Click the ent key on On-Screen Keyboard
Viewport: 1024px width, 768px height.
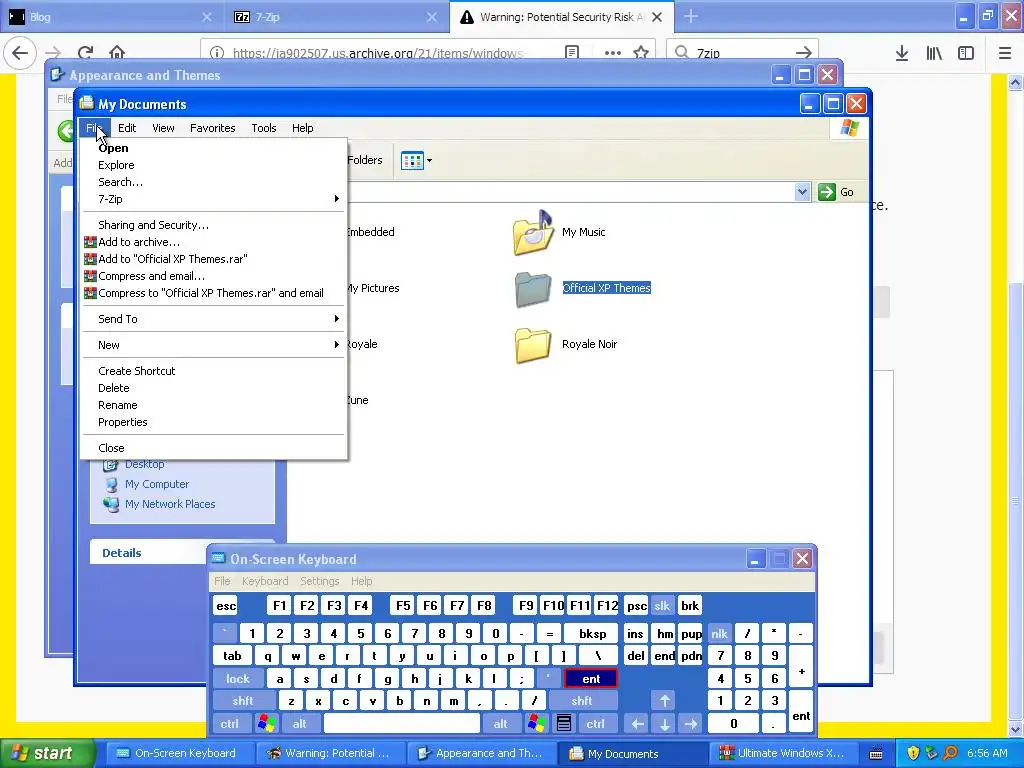pos(591,679)
